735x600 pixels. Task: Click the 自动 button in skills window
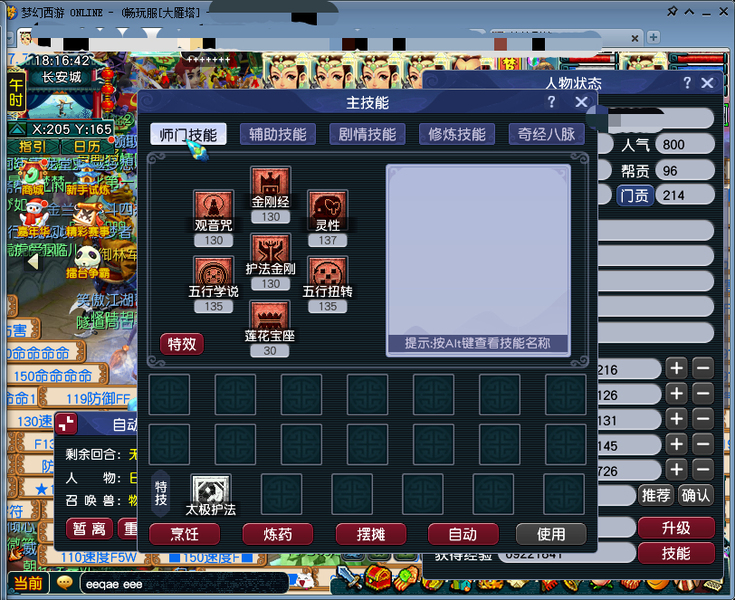coord(463,534)
